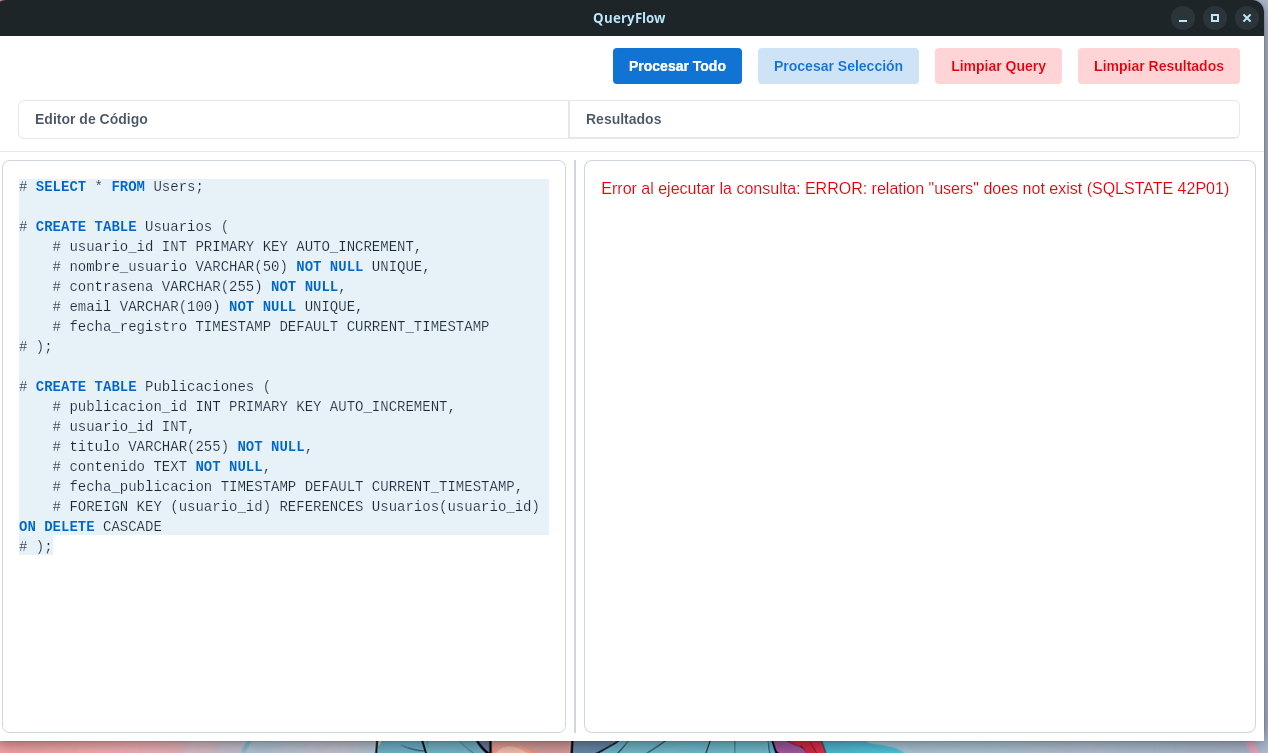
Task: Click the ON DELETE CASCADE line
Action: point(90,527)
